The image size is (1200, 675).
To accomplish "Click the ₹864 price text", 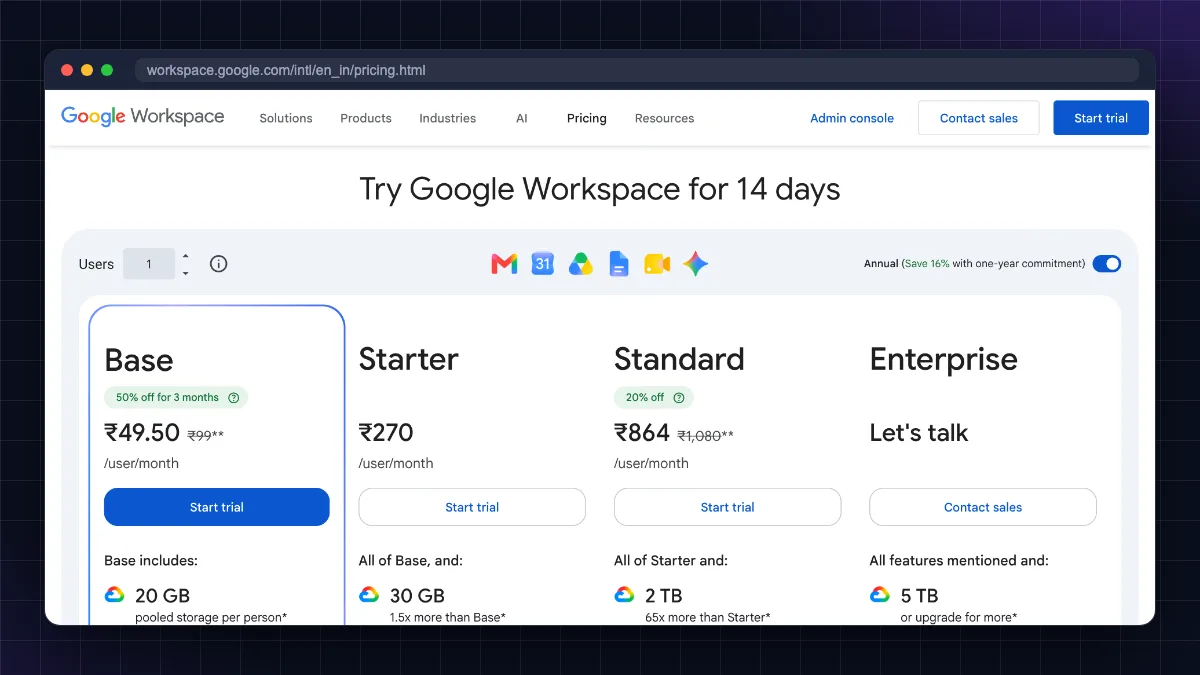I will coord(642,433).
